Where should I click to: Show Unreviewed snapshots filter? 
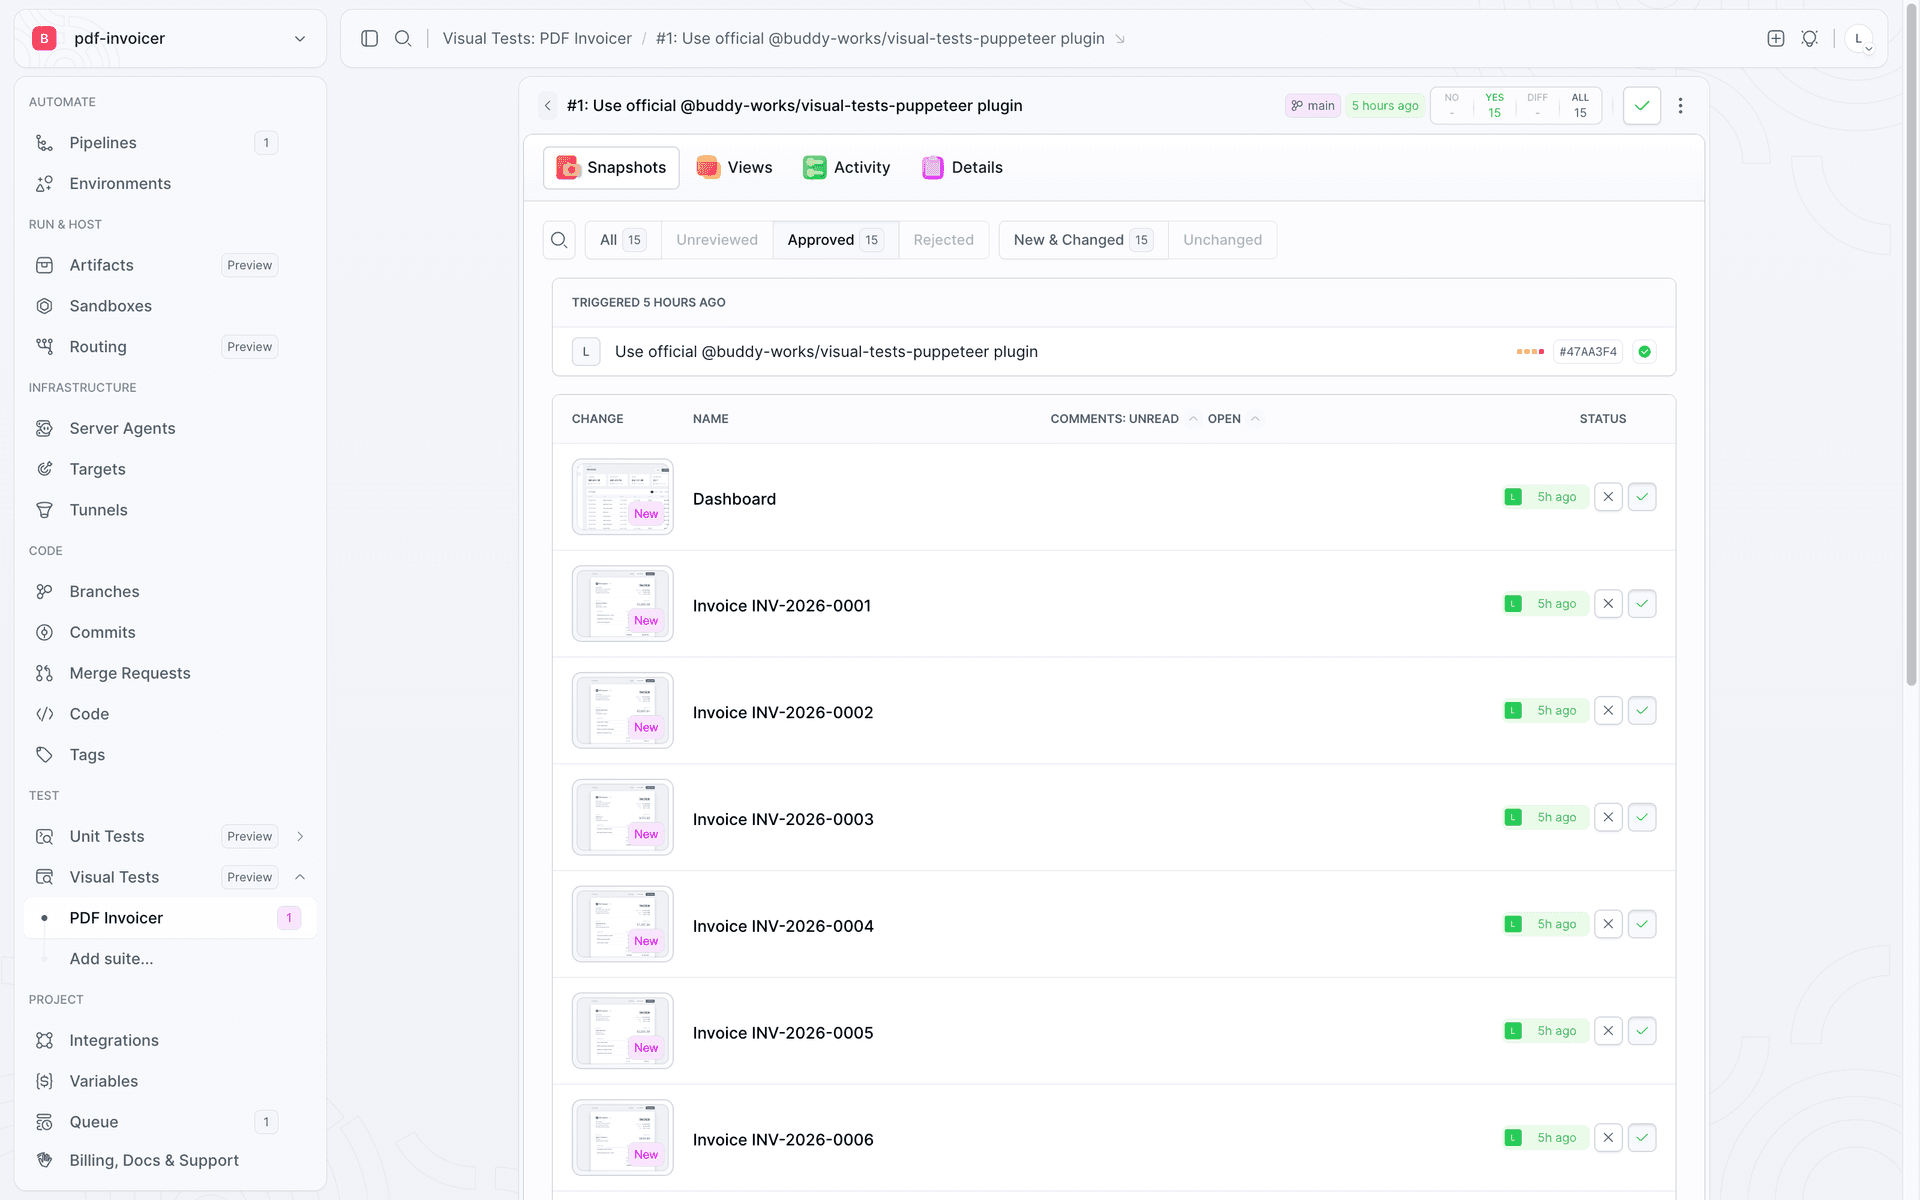[717, 240]
